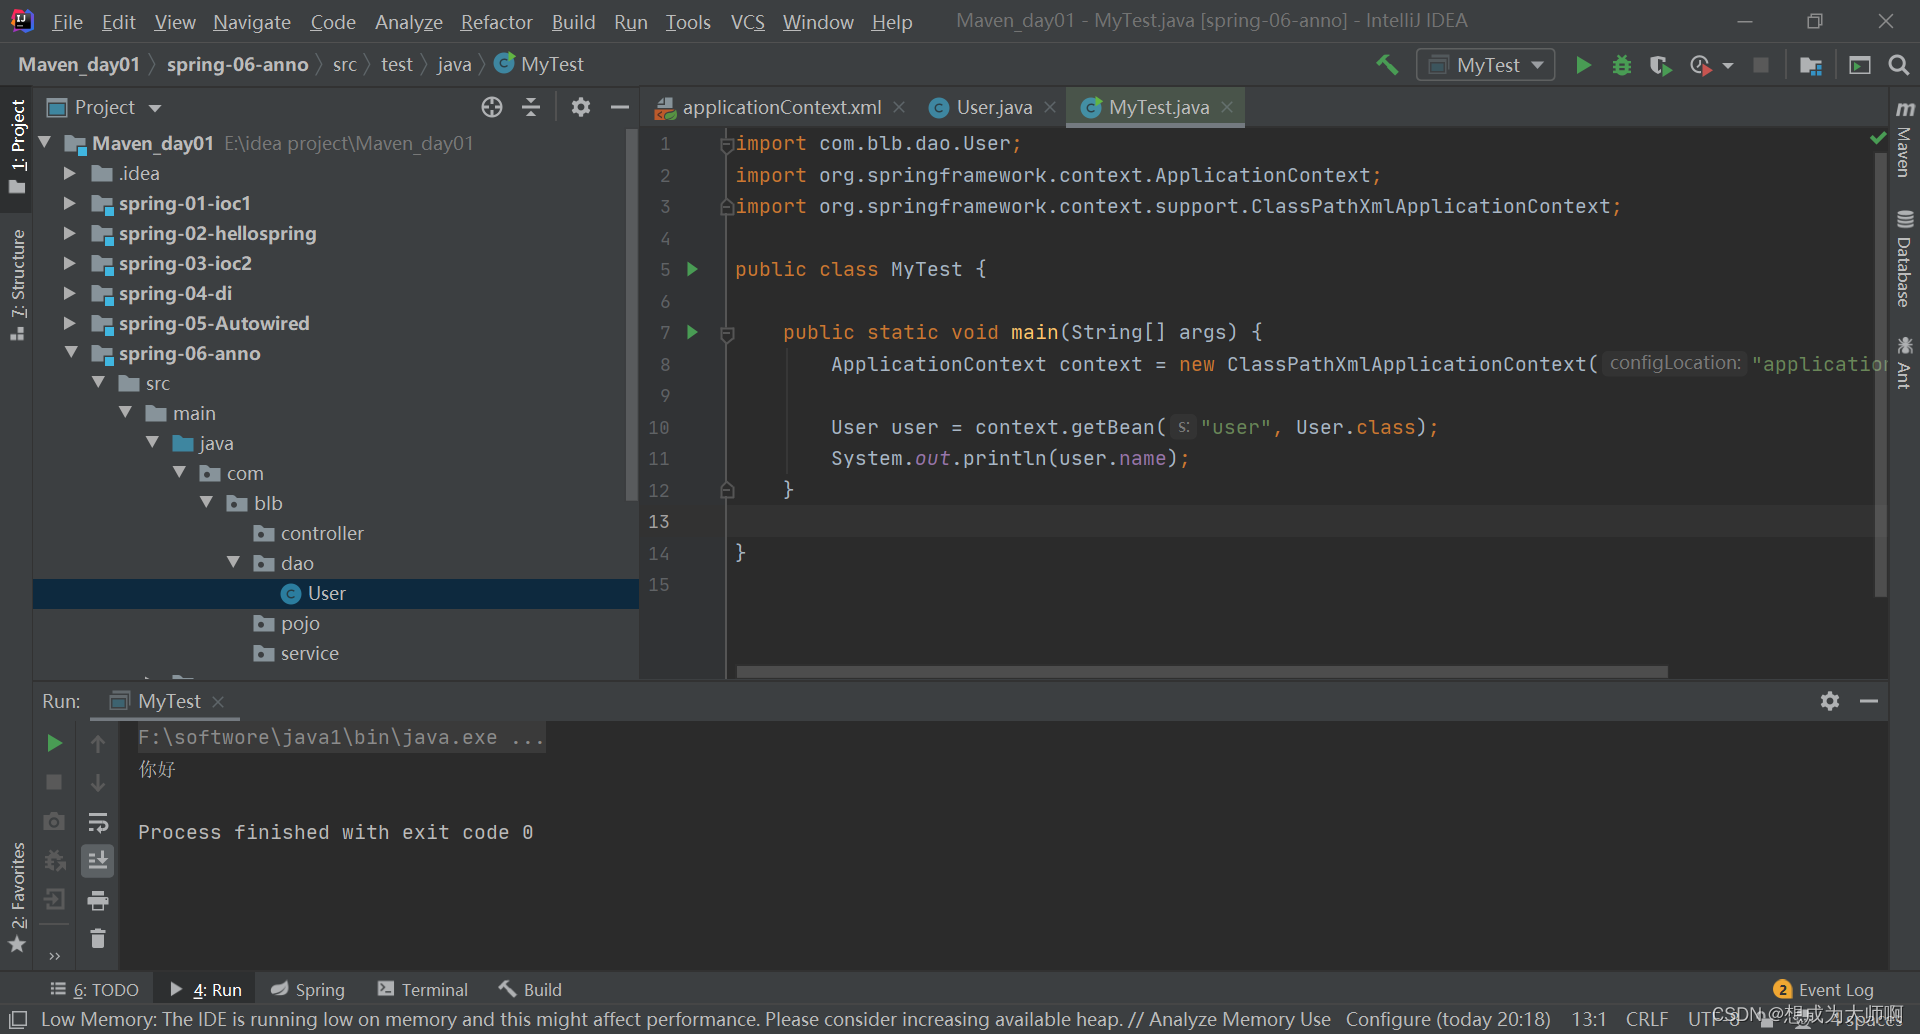Expand the spring-05-Autowired module

coord(69,323)
